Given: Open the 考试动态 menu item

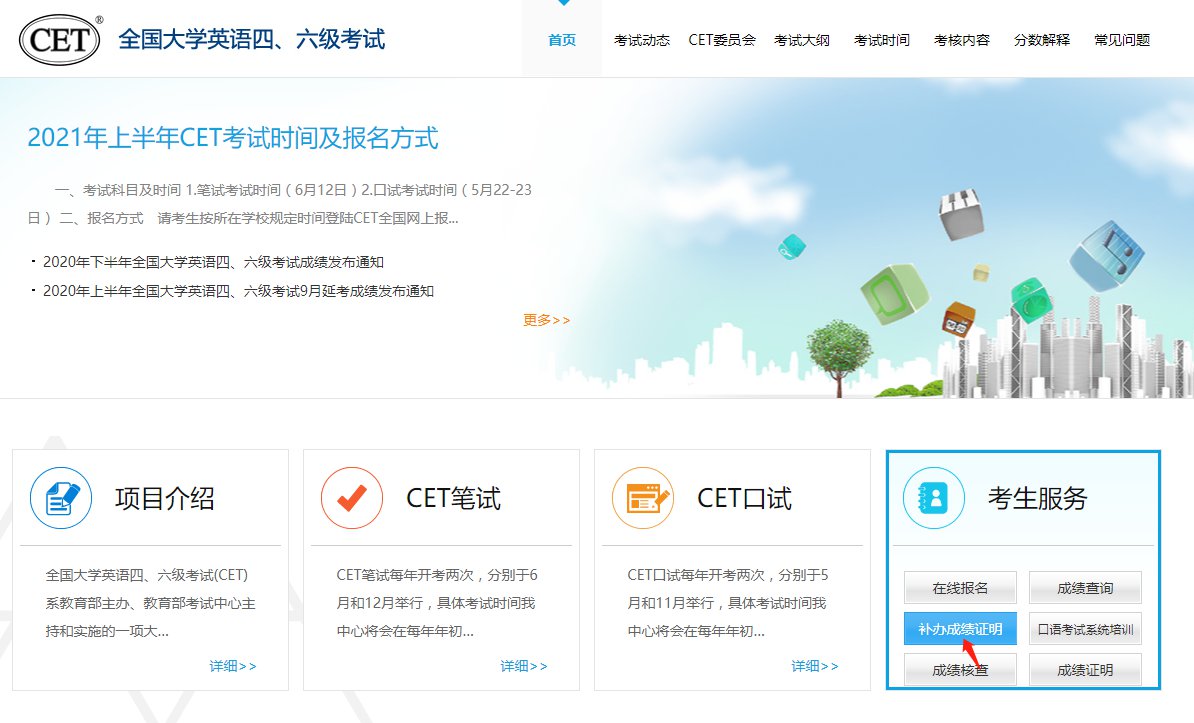Looking at the screenshot, I should coord(642,40).
